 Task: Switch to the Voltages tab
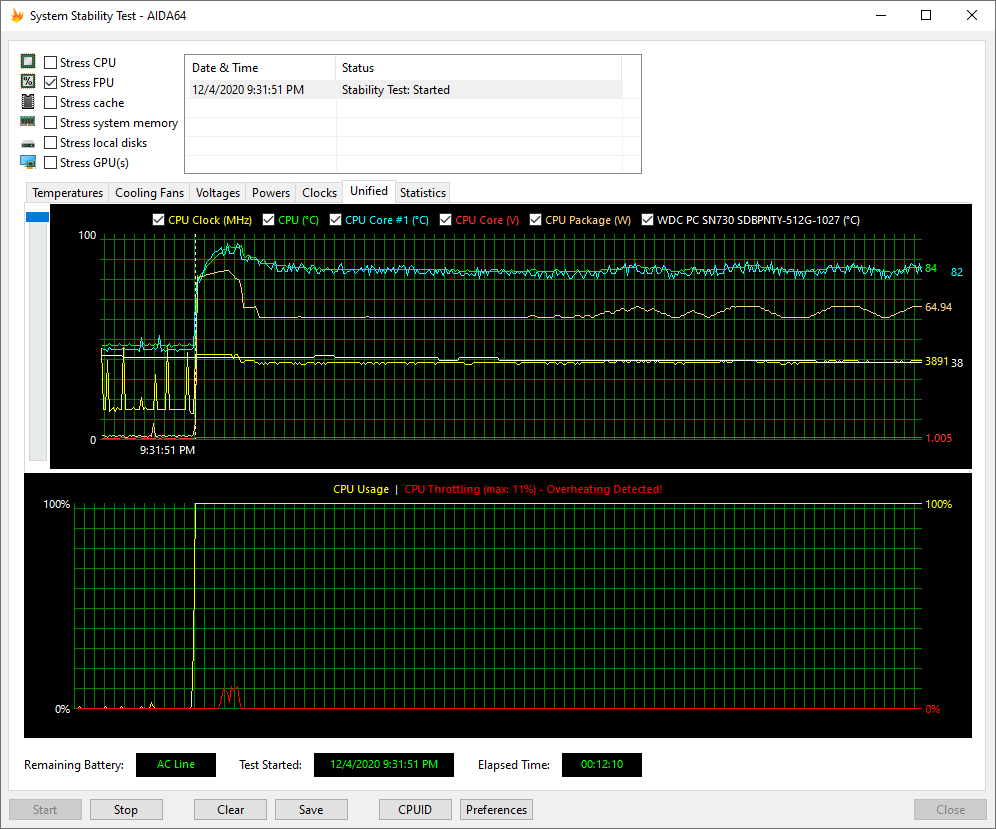point(218,192)
